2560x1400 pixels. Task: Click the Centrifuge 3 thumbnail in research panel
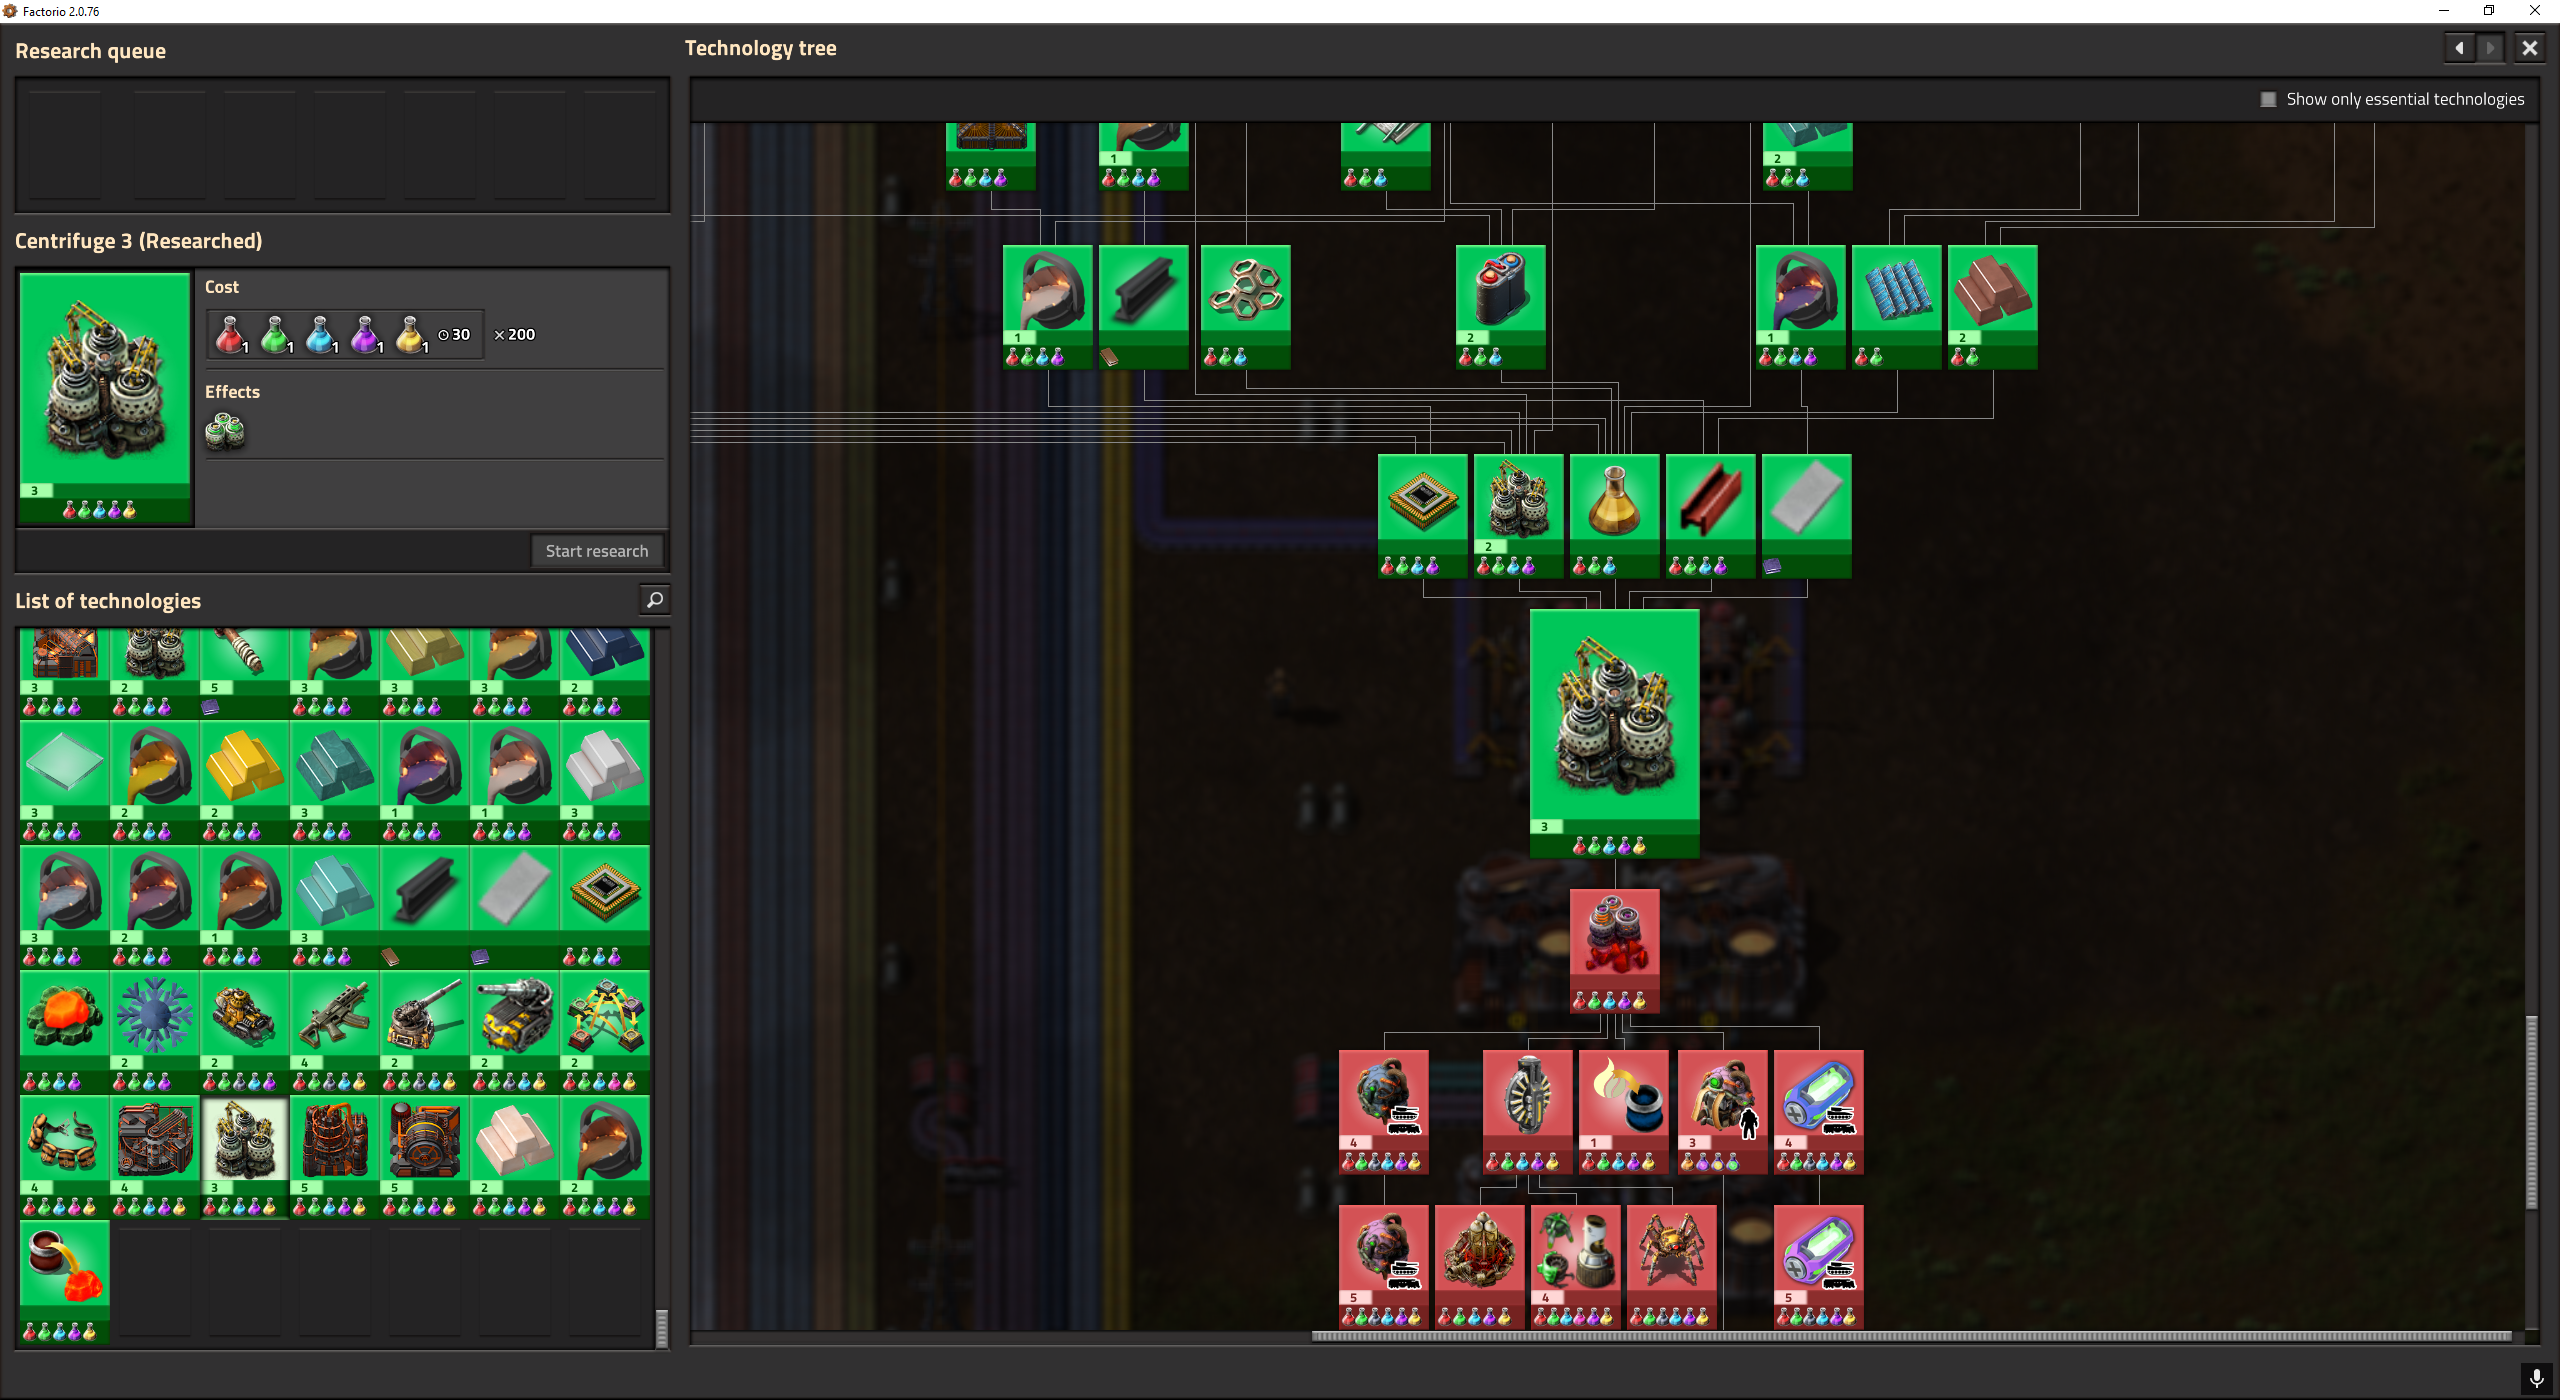104,395
